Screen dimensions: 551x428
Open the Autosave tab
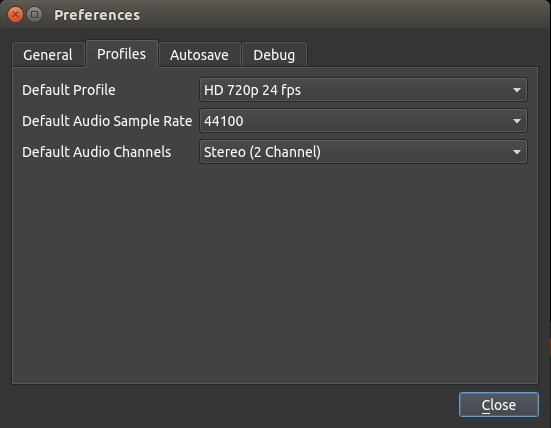pyautogui.click(x=199, y=55)
